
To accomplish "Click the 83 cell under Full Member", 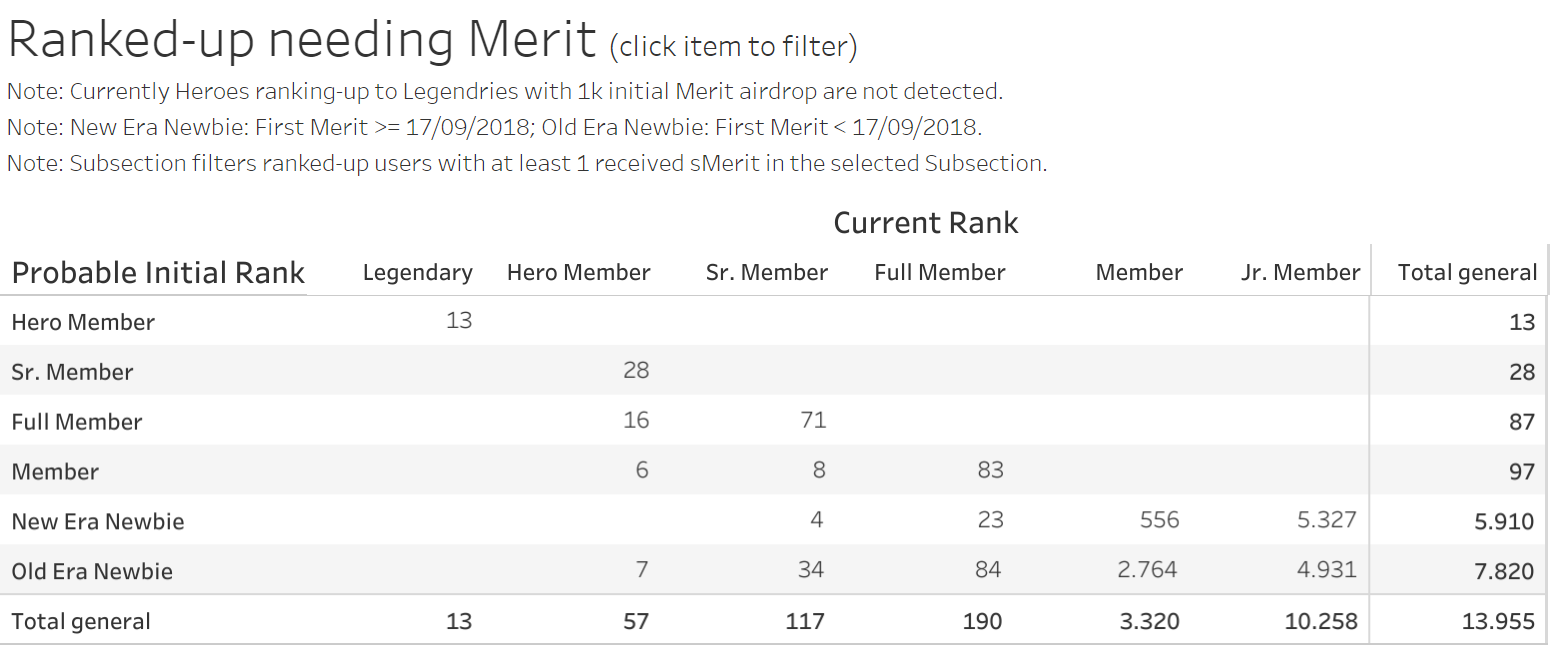I will (x=990, y=470).
